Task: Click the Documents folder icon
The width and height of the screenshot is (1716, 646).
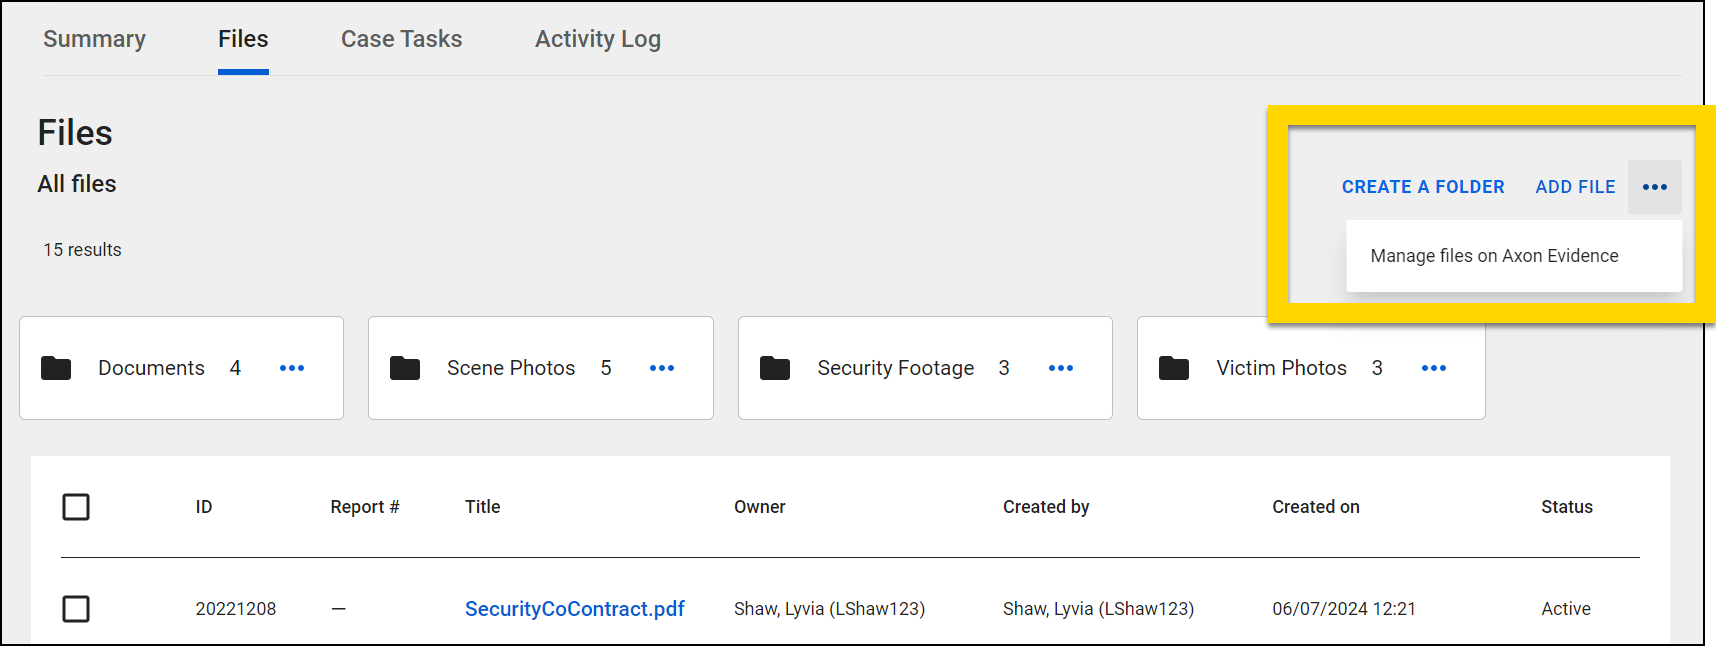Action: [56, 368]
